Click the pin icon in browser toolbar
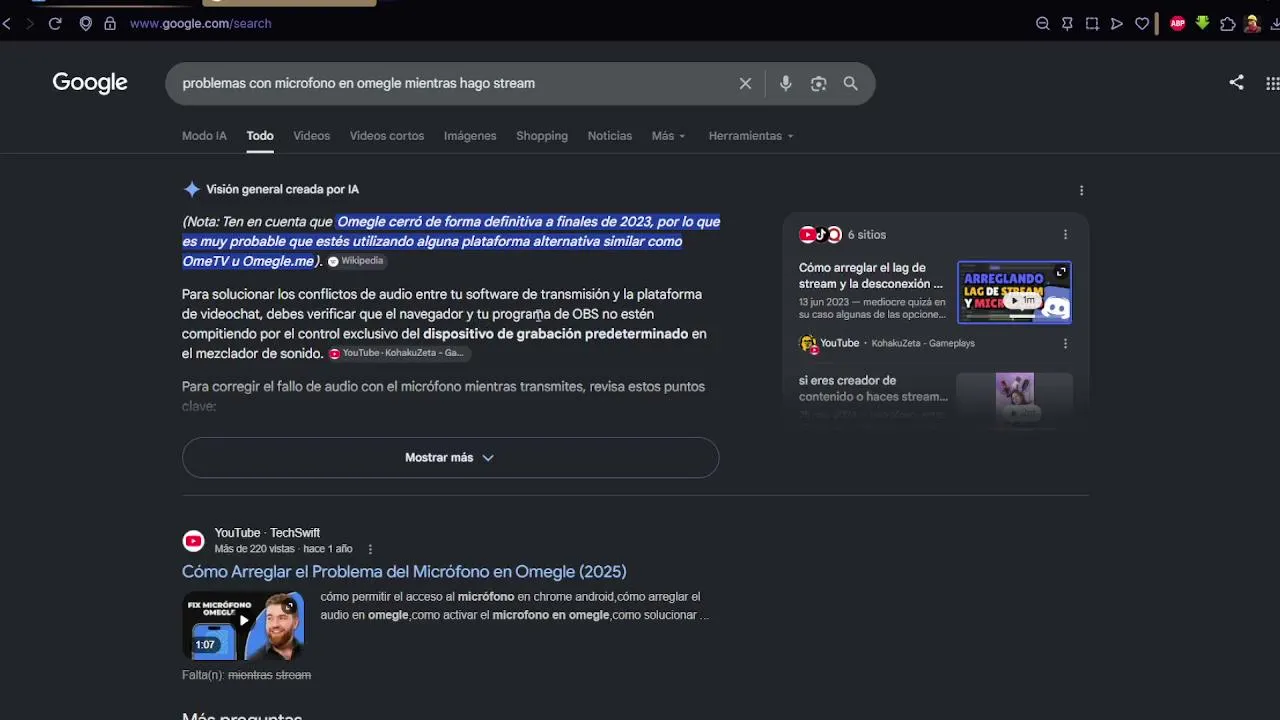 pos(1067,24)
